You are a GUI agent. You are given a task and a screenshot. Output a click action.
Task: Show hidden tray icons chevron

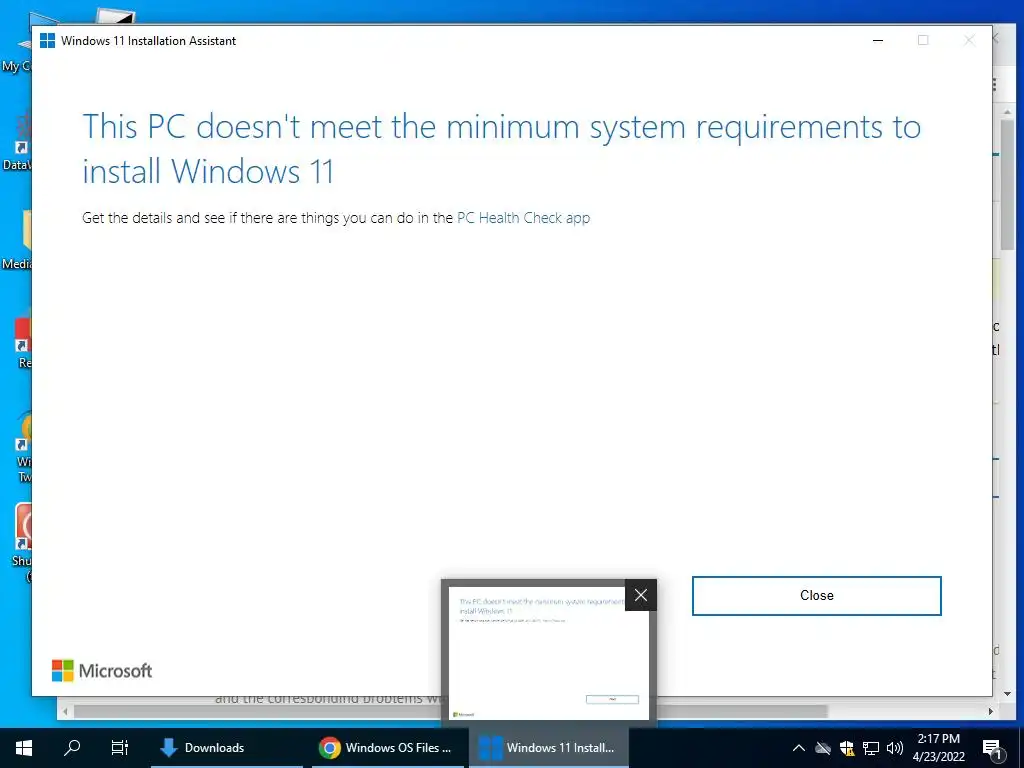(x=798, y=748)
